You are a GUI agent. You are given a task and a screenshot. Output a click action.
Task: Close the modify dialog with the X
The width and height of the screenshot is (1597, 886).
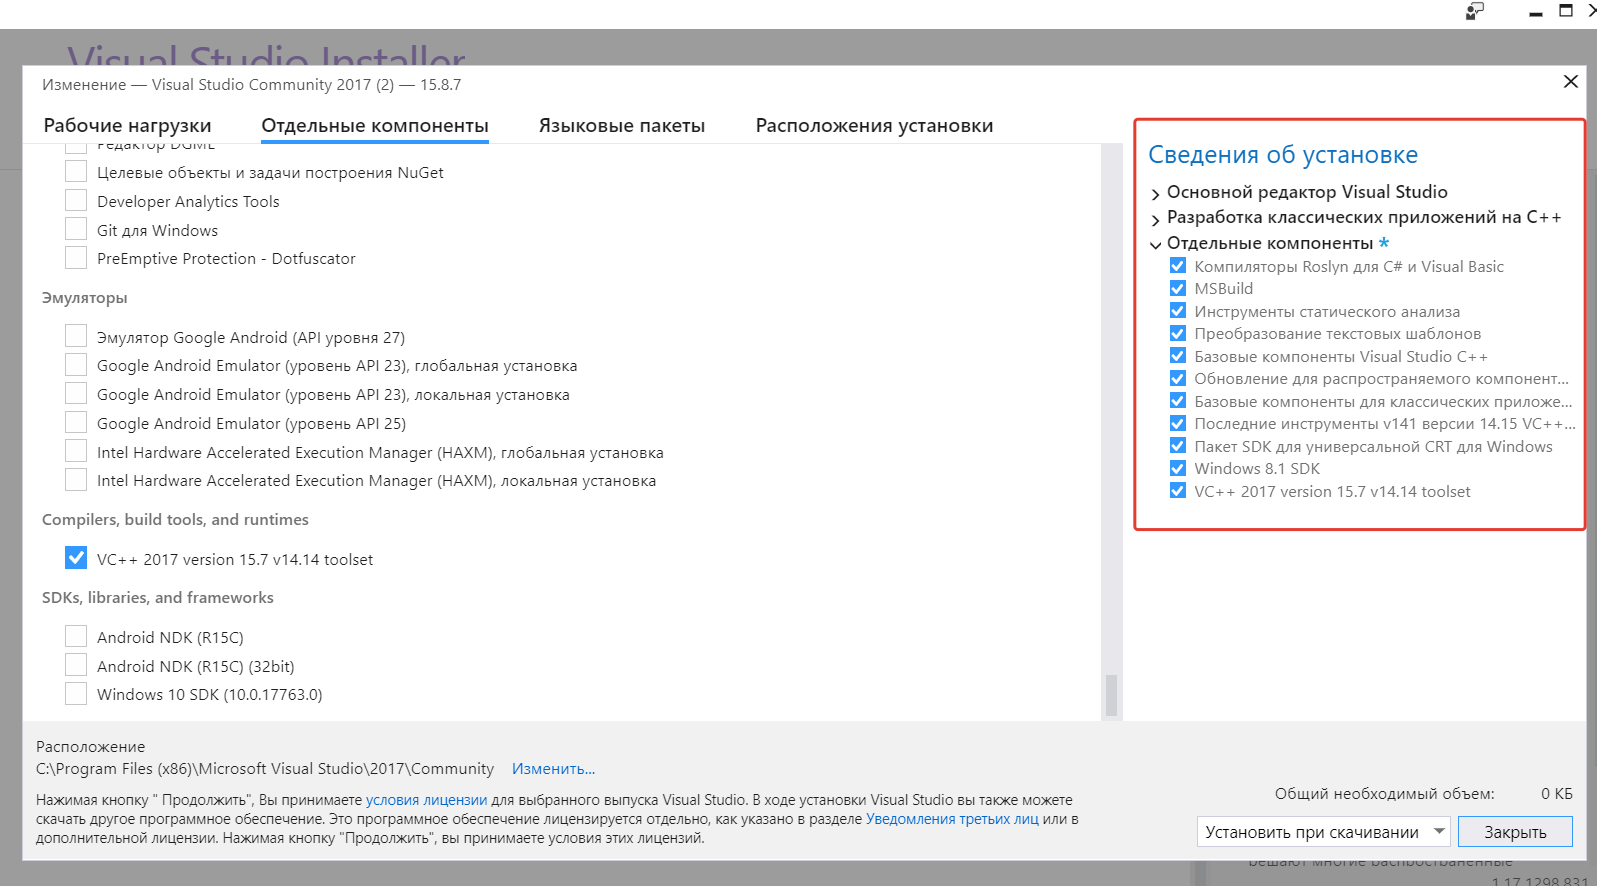(x=1571, y=82)
